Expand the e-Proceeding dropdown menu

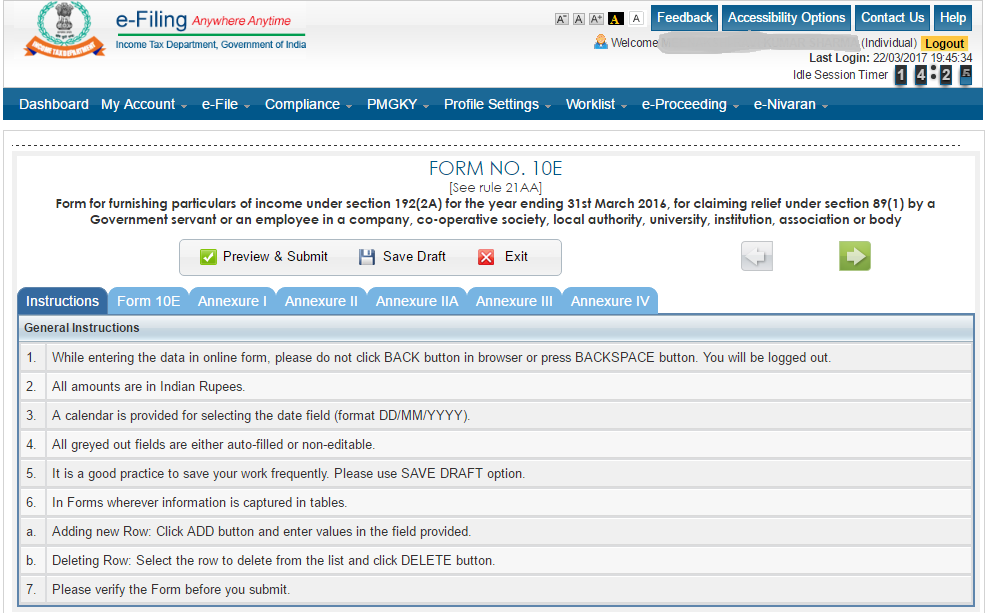(690, 104)
